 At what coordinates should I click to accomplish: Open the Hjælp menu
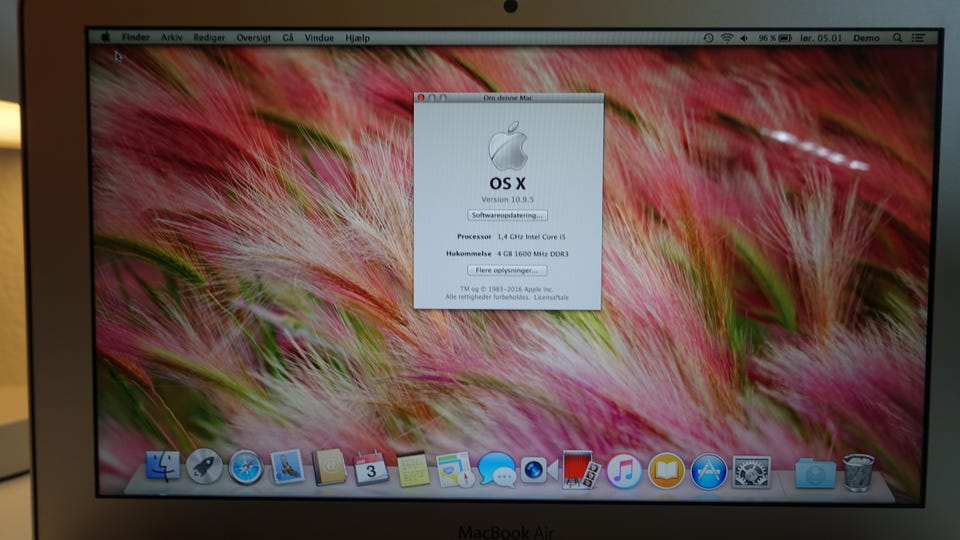tap(357, 38)
